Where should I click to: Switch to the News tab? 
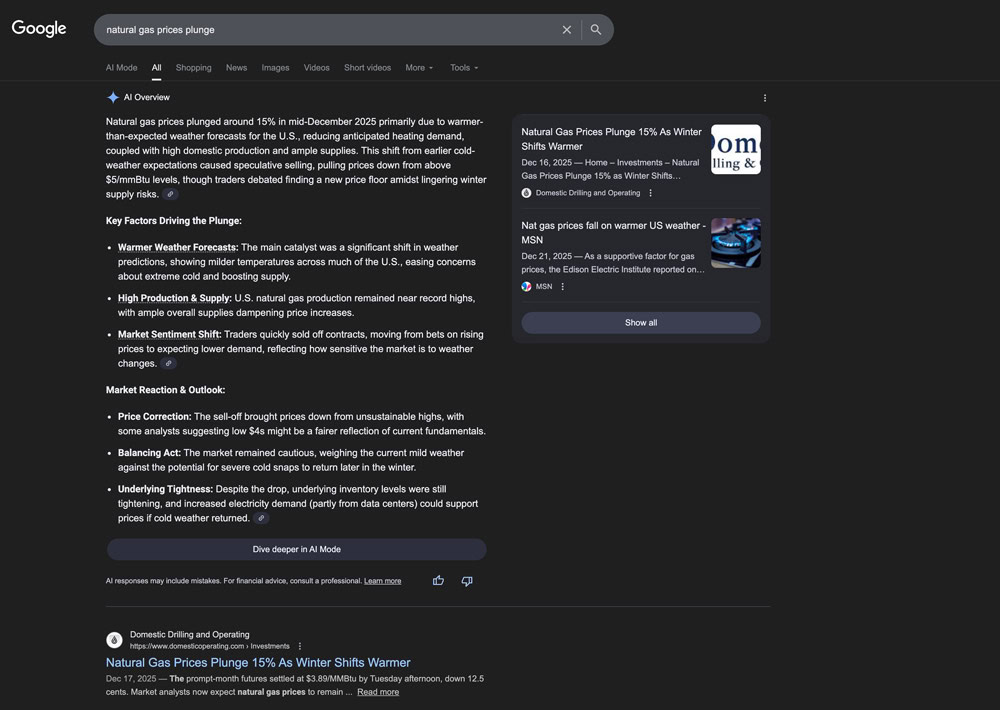coord(236,67)
